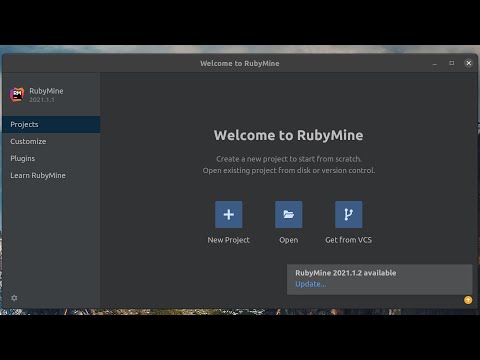Click the Get from VCS label
The width and height of the screenshot is (480, 360).
pyautogui.click(x=349, y=240)
